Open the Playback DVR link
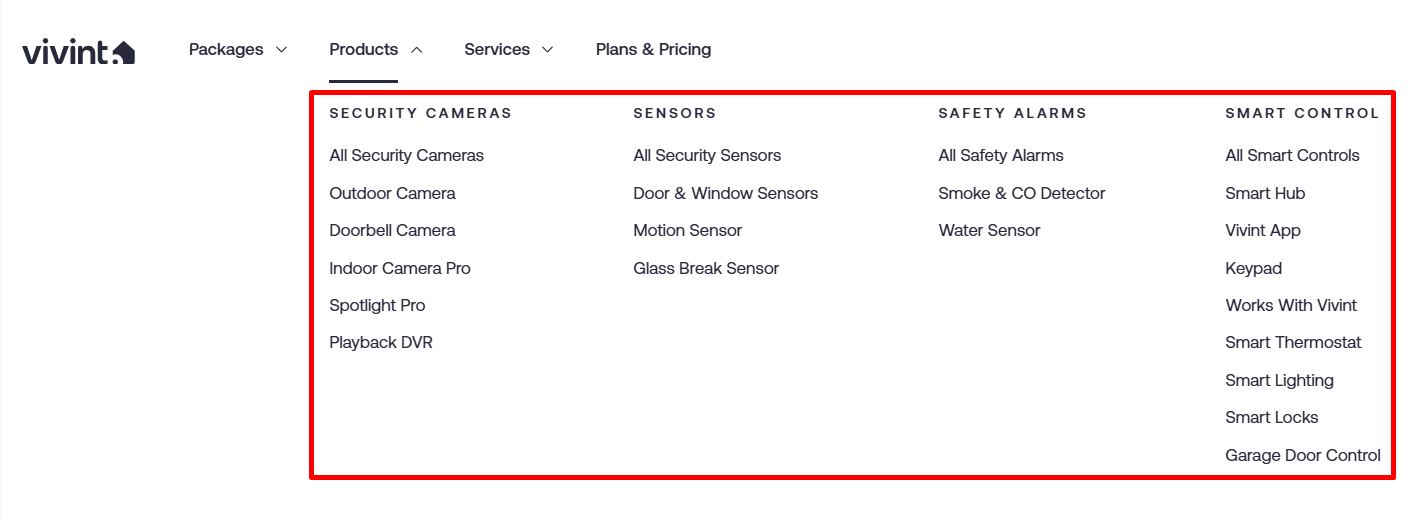This screenshot has height=524, width=1418. tap(381, 343)
